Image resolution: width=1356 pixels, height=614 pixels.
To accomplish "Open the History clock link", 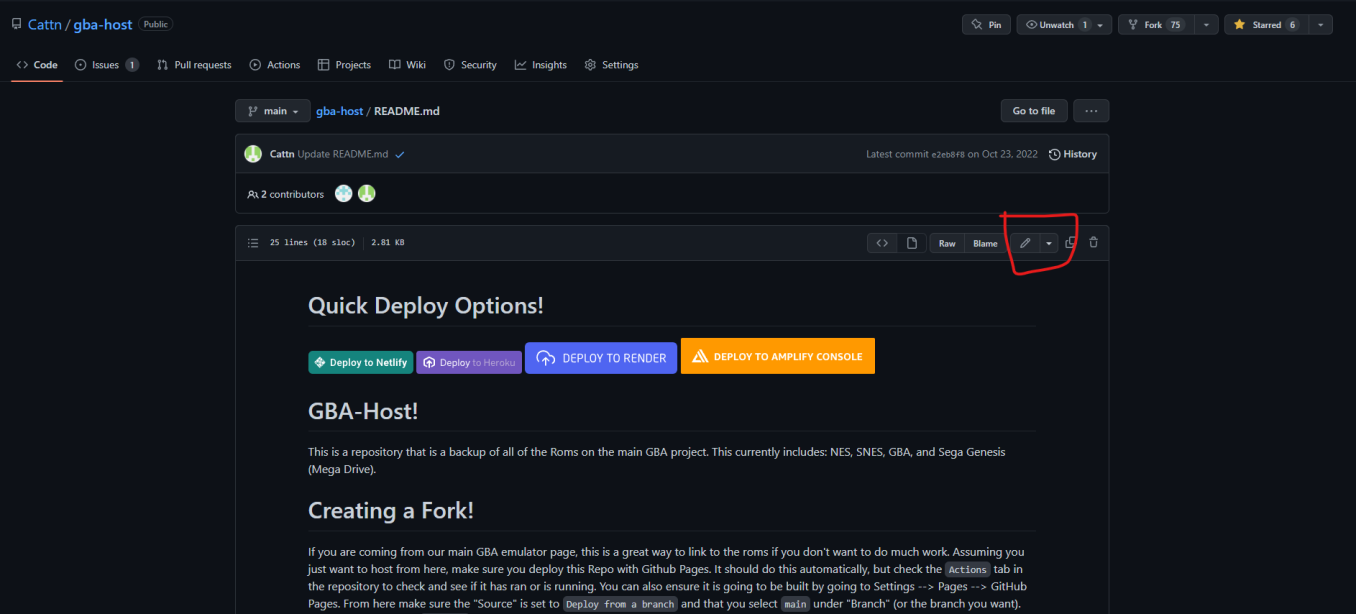I will point(1072,154).
